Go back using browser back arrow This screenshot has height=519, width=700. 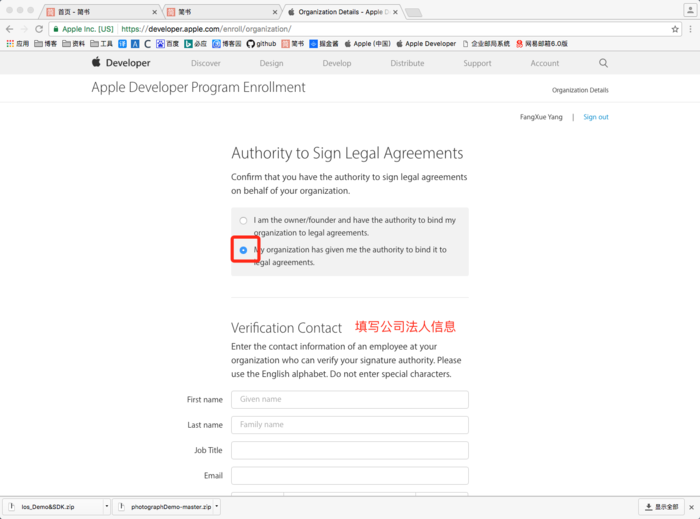pyautogui.click(x=9, y=29)
